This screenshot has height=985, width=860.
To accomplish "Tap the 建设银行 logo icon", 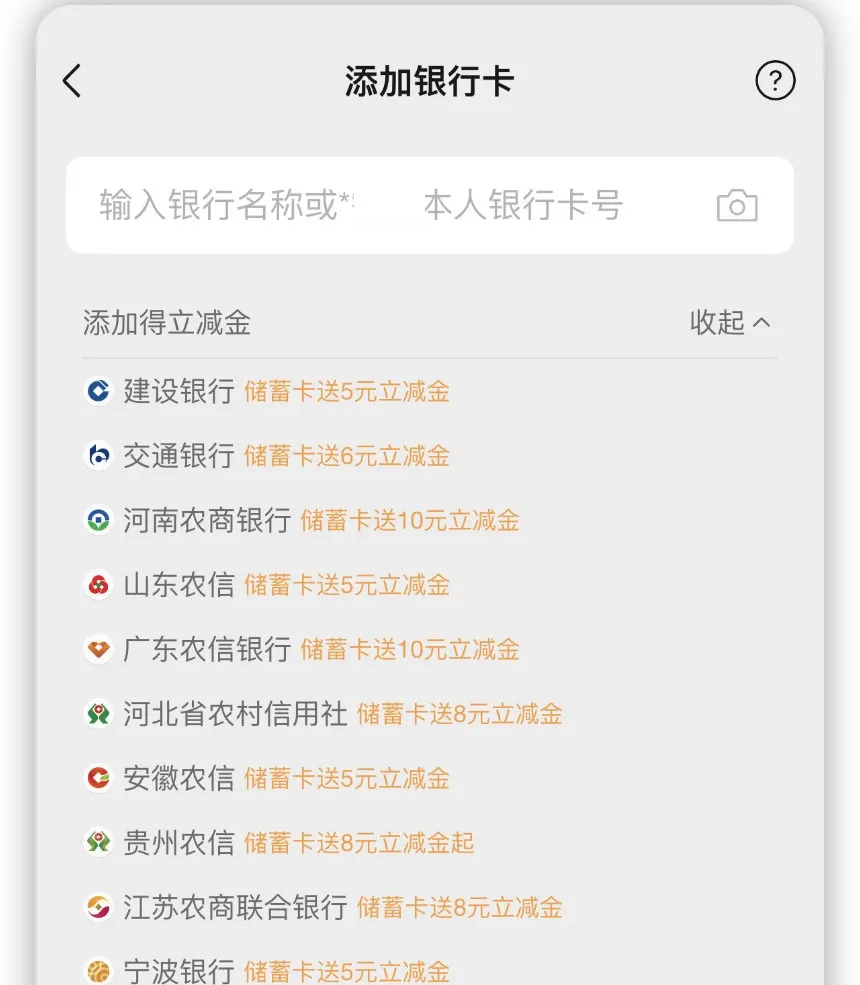I will click(x=98, y=391).
